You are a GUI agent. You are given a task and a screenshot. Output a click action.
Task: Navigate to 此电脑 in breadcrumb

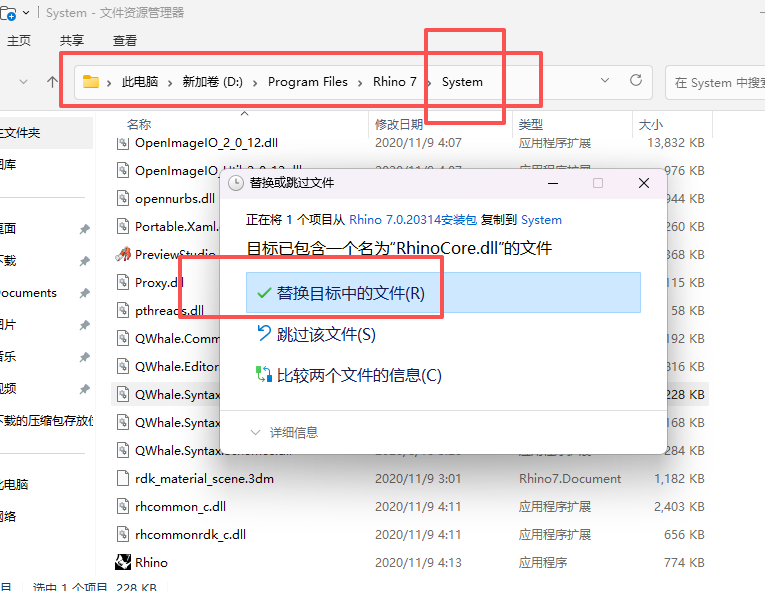coord(140,82)
